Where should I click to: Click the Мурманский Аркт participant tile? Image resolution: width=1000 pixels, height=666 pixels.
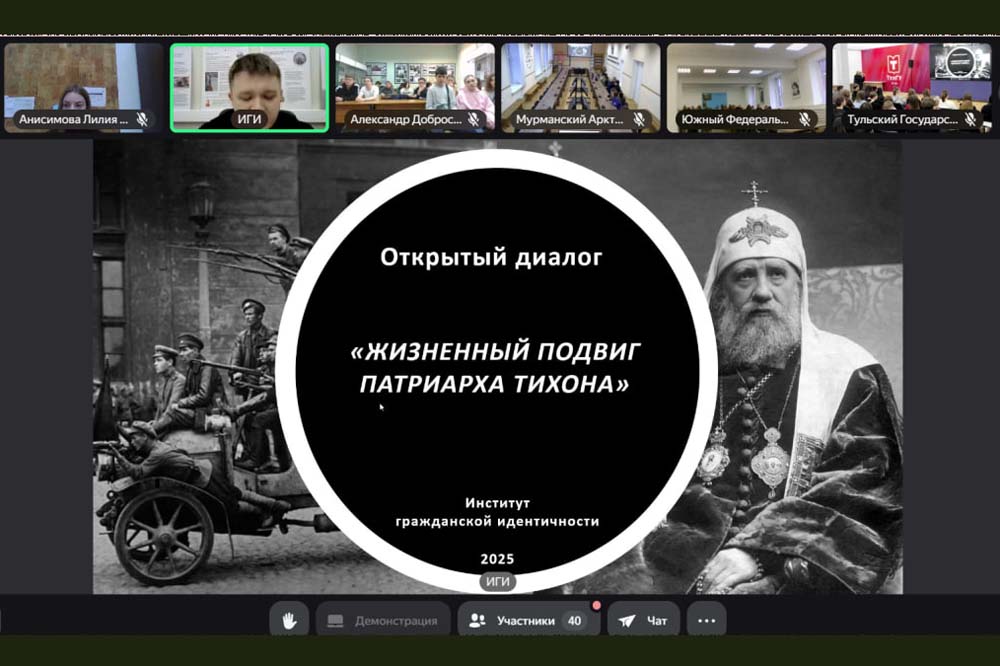[580, 85]
